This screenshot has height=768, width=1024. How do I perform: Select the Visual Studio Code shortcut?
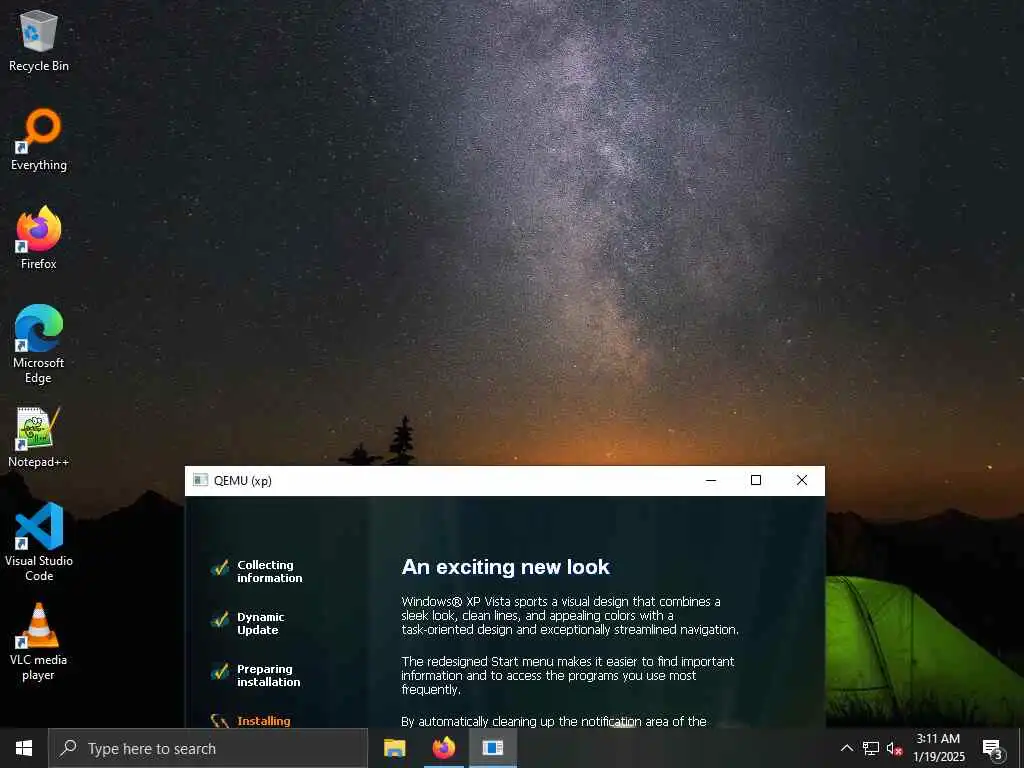tap(39, 542)
